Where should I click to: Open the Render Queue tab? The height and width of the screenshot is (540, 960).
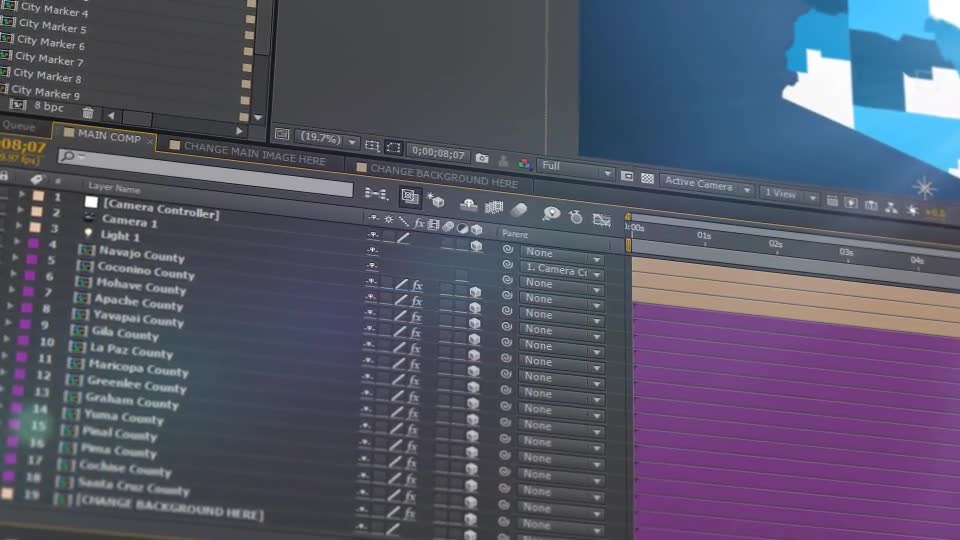(18, 126)
